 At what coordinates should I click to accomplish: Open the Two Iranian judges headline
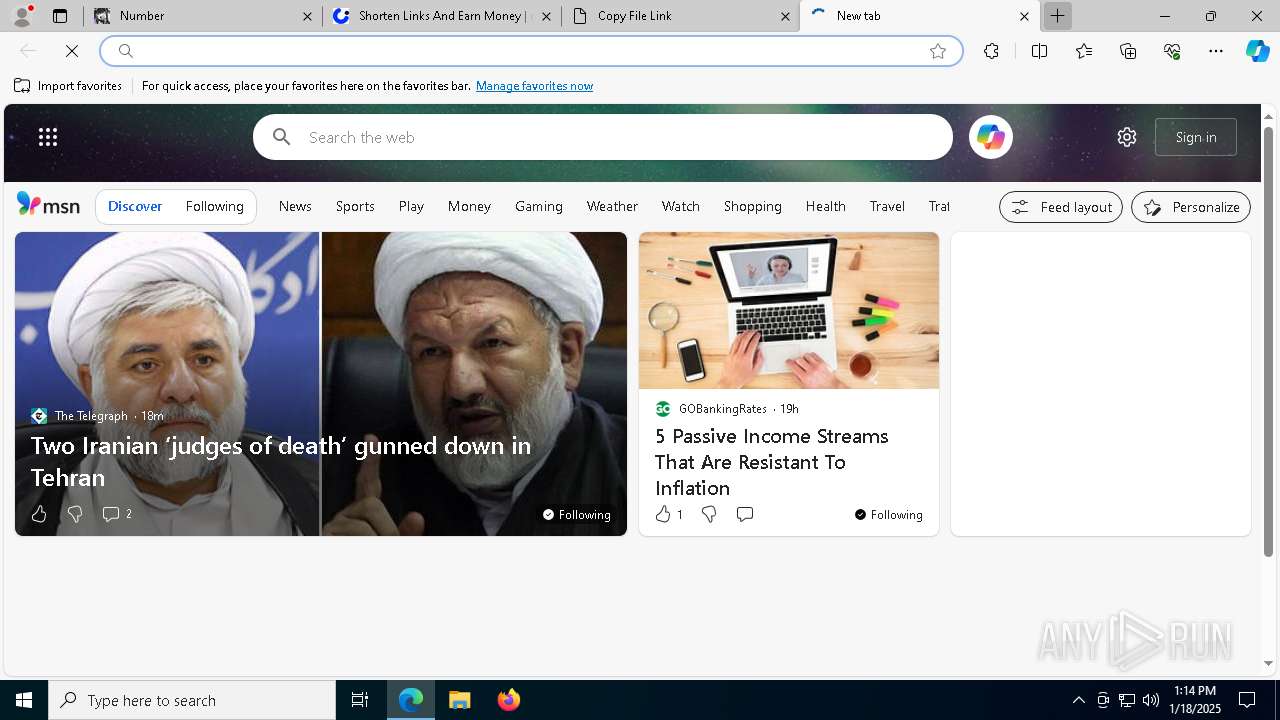pos(281,461)
